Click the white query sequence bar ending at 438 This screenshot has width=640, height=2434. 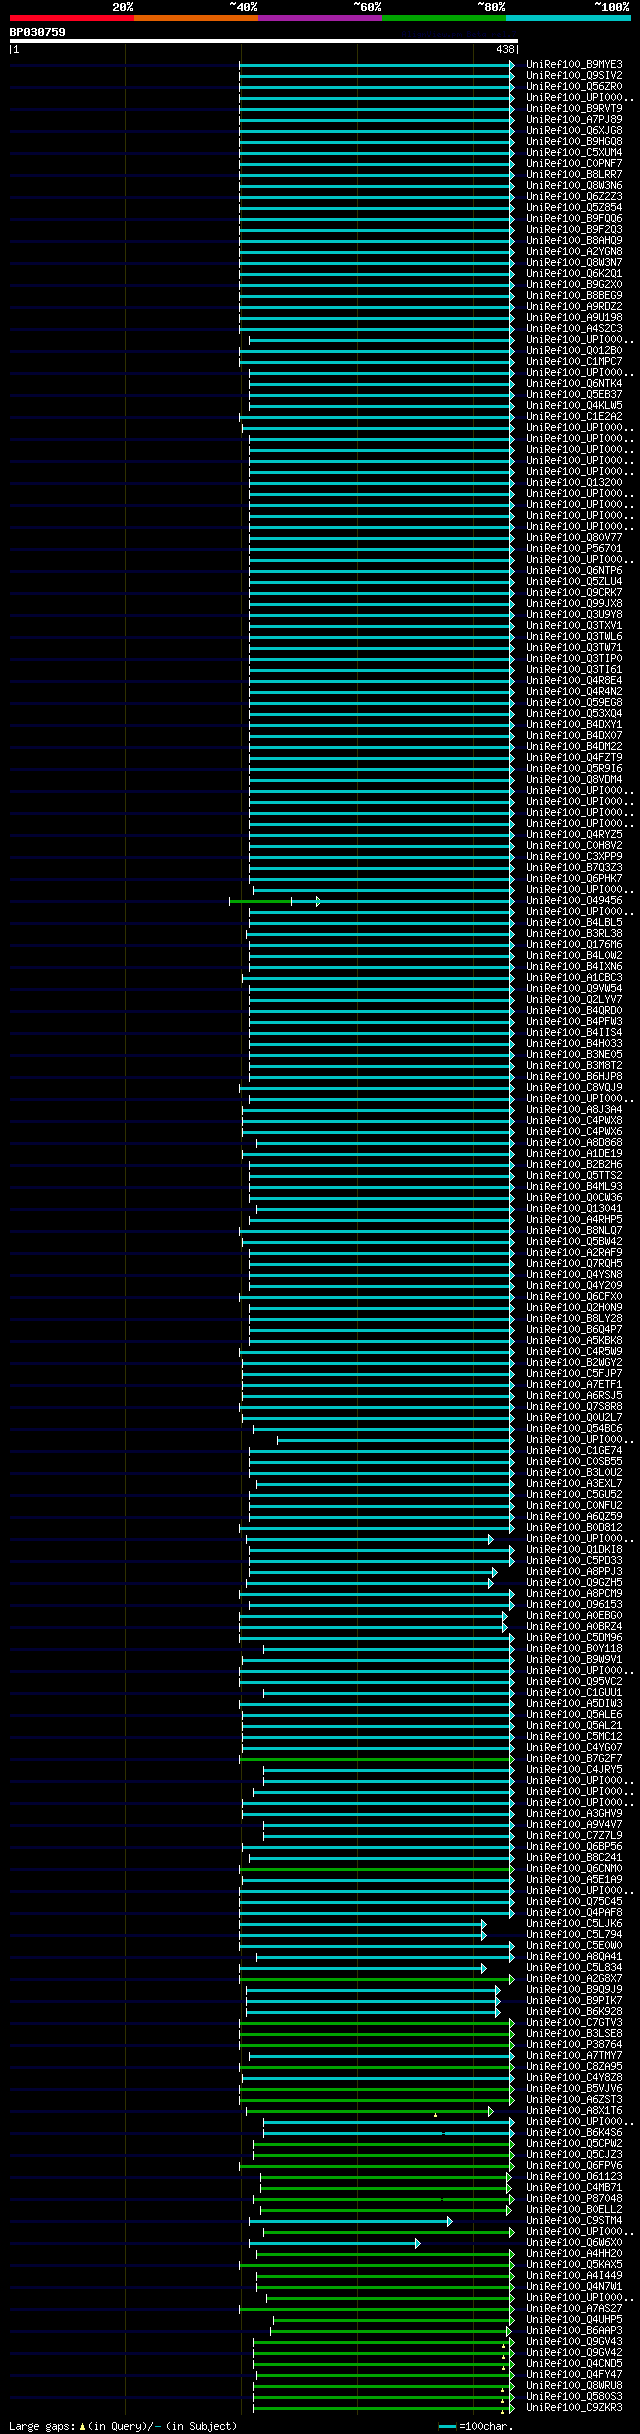[263, 41]
